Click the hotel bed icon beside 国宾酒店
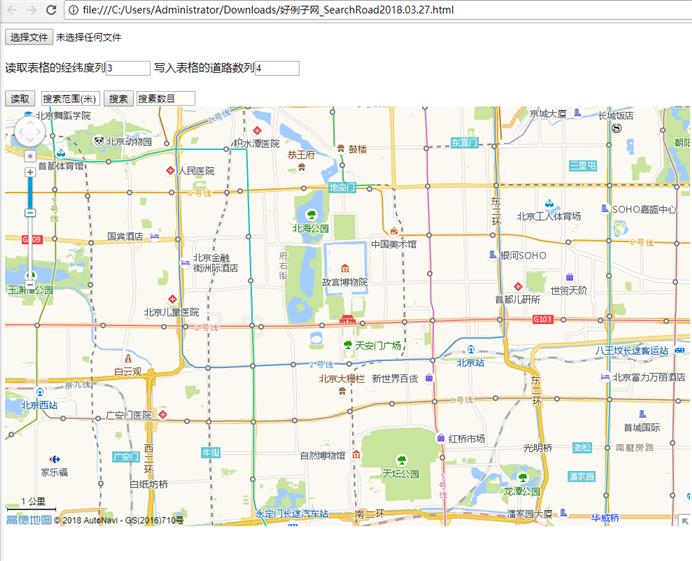The height and width of the screenshot is (561, 692). 154,237
